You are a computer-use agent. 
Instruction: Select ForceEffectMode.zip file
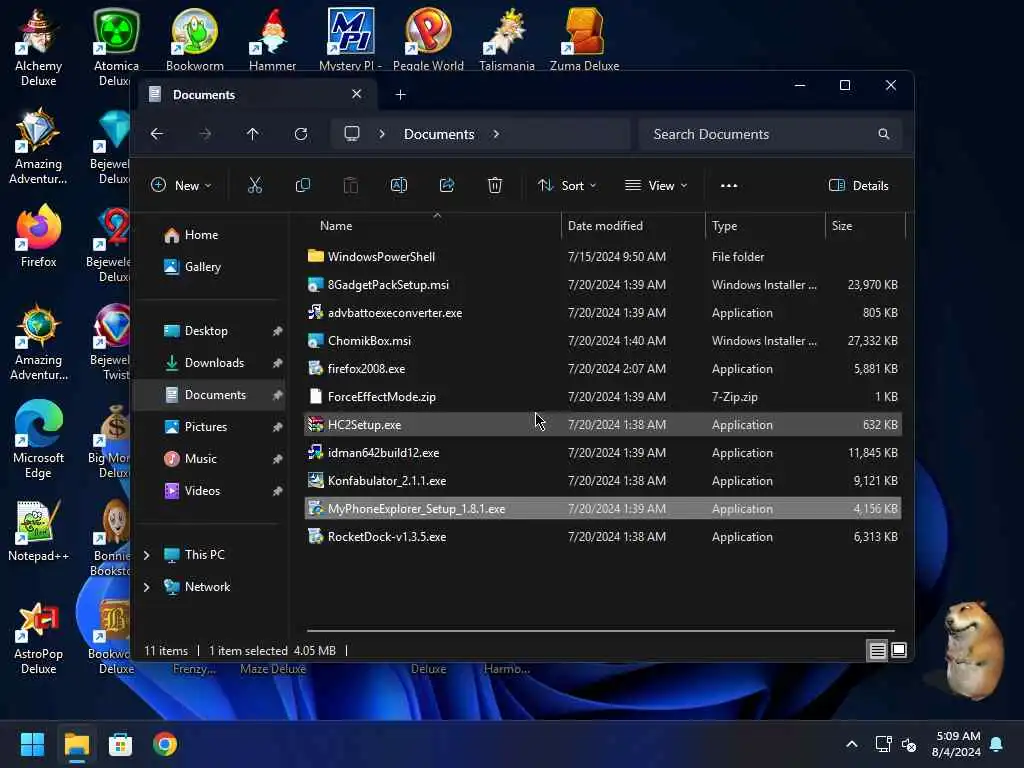pos(603,397)
